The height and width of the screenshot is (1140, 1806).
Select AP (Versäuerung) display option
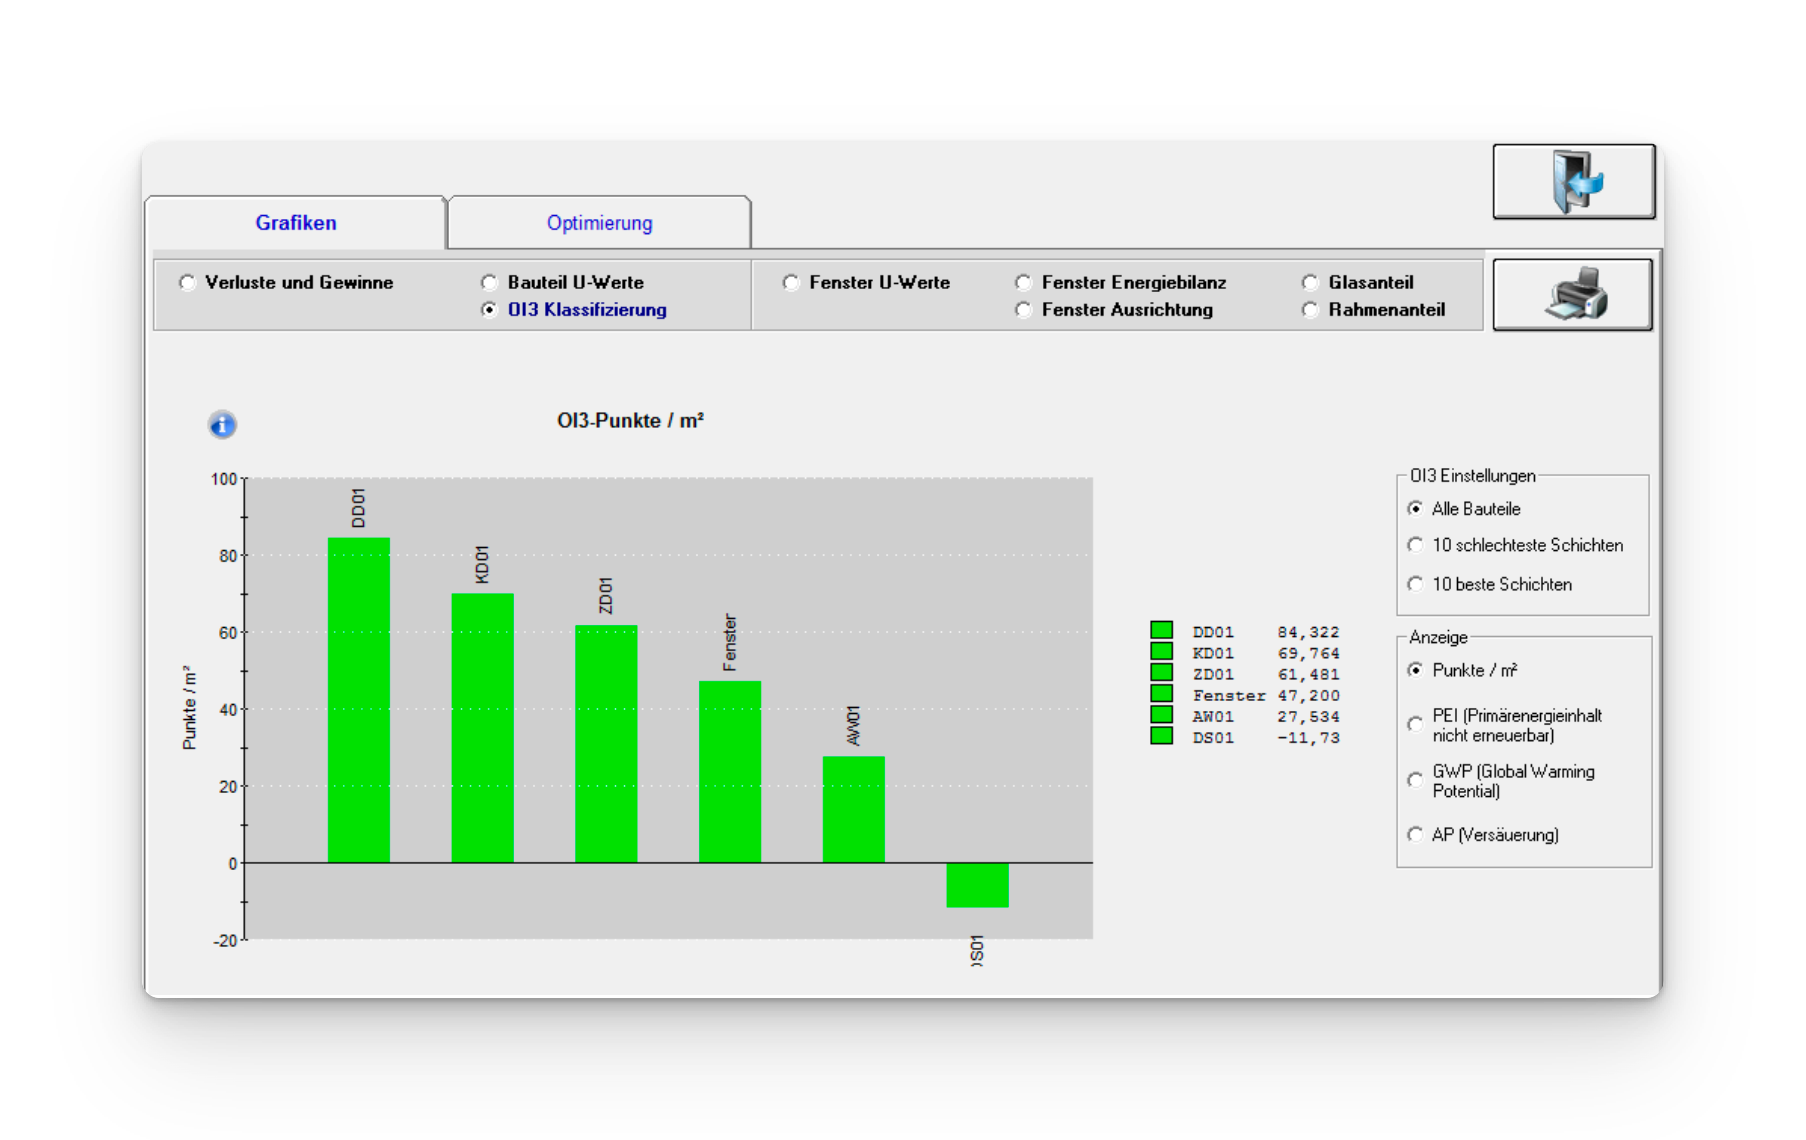point(1415,834)
